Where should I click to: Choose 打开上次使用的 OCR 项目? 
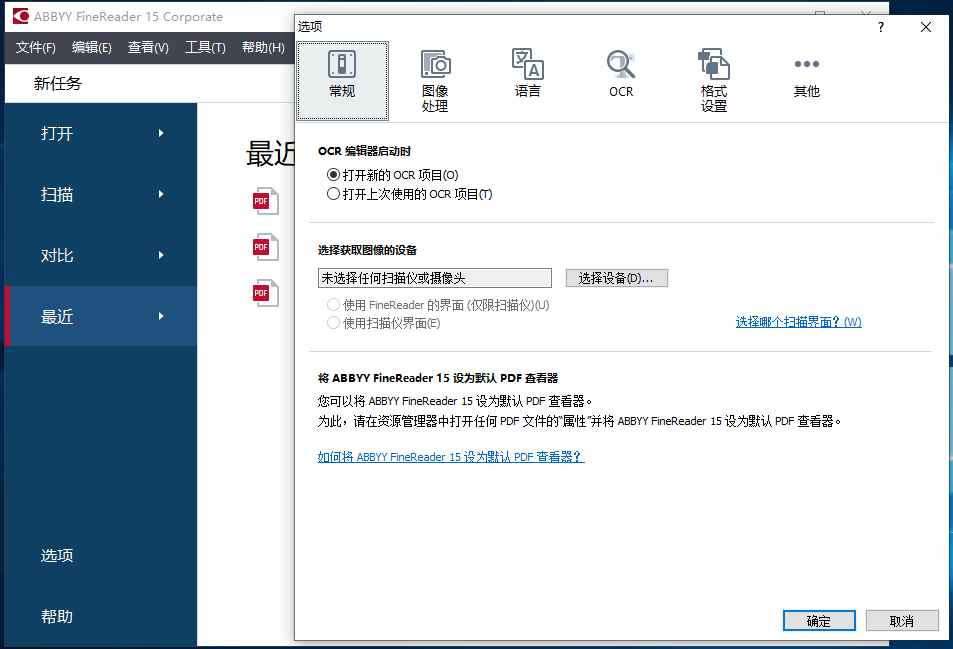click(333, 194)
